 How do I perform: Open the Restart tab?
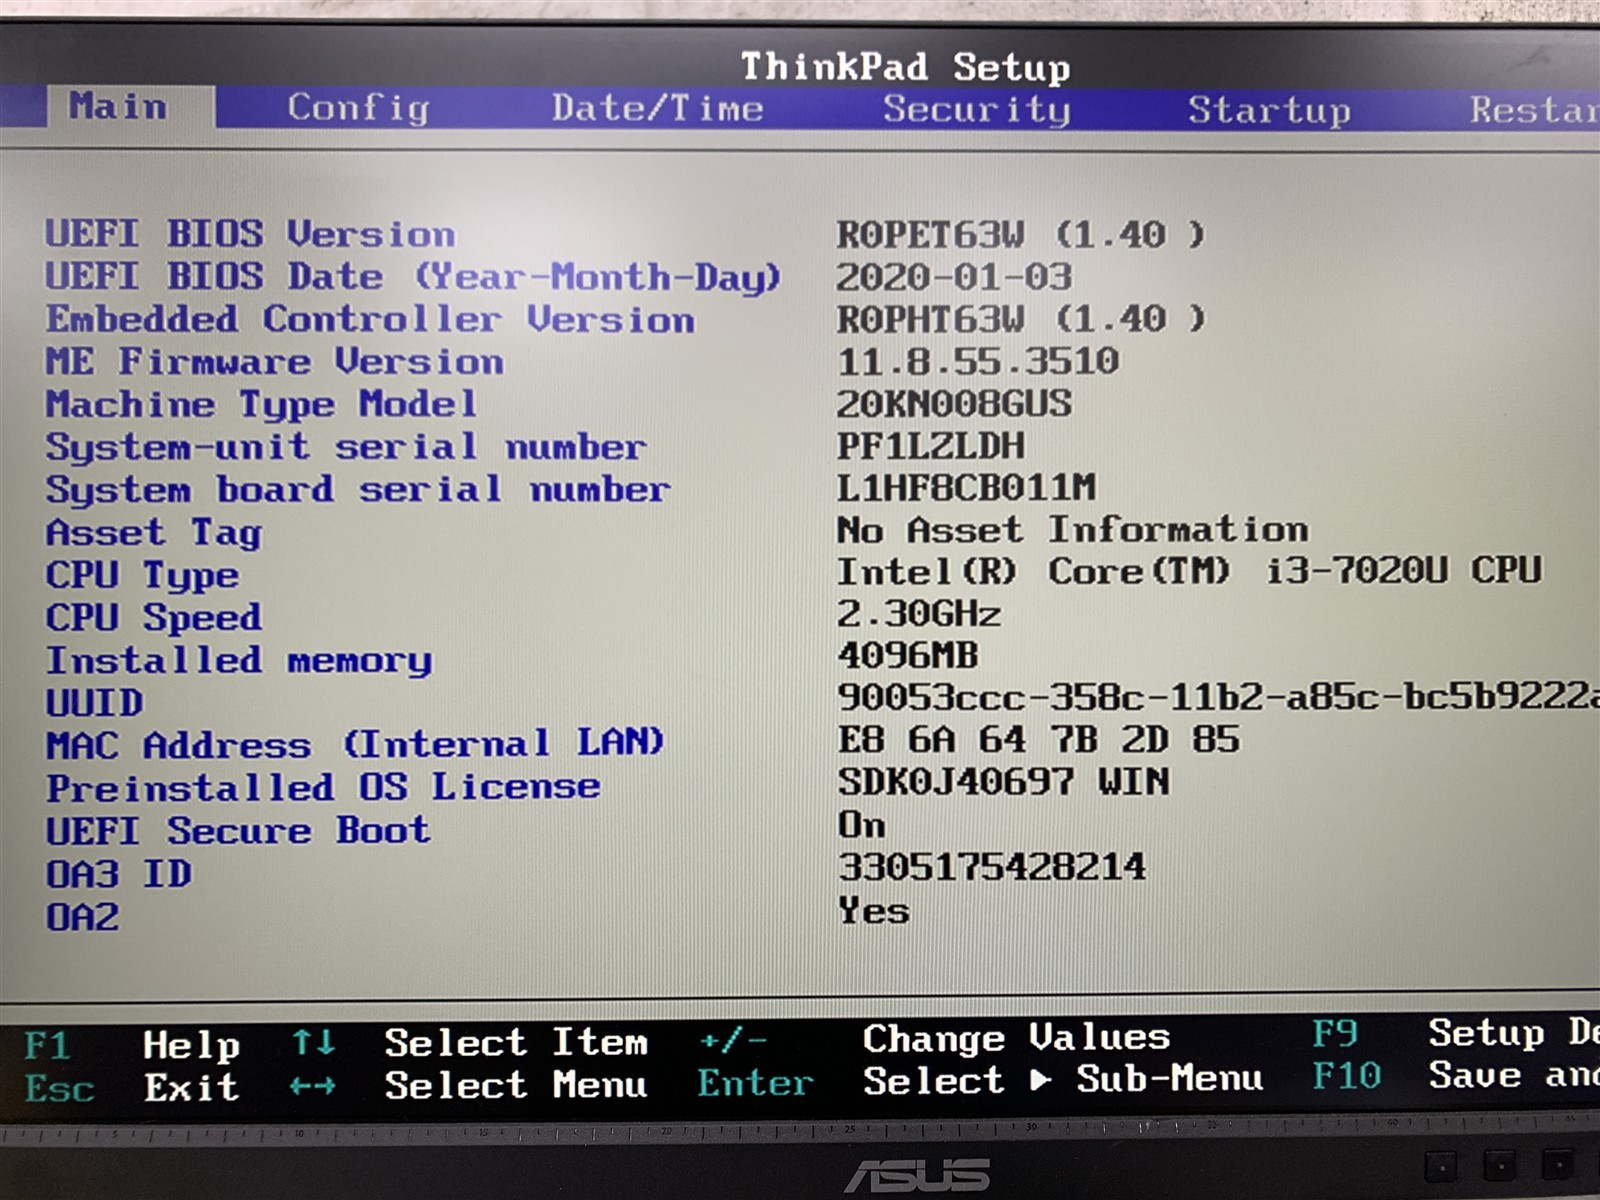1534,110
